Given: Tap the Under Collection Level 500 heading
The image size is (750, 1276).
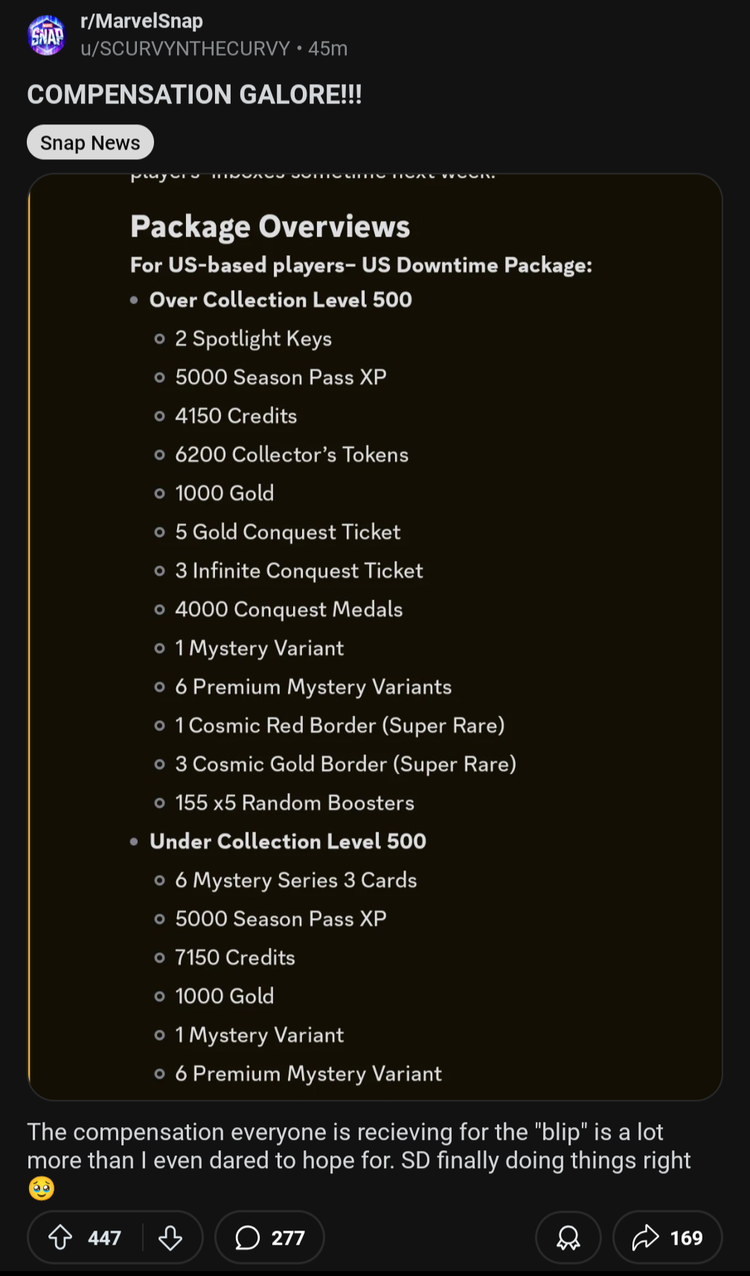Looking at the screenshot, I should click(288, 841).
